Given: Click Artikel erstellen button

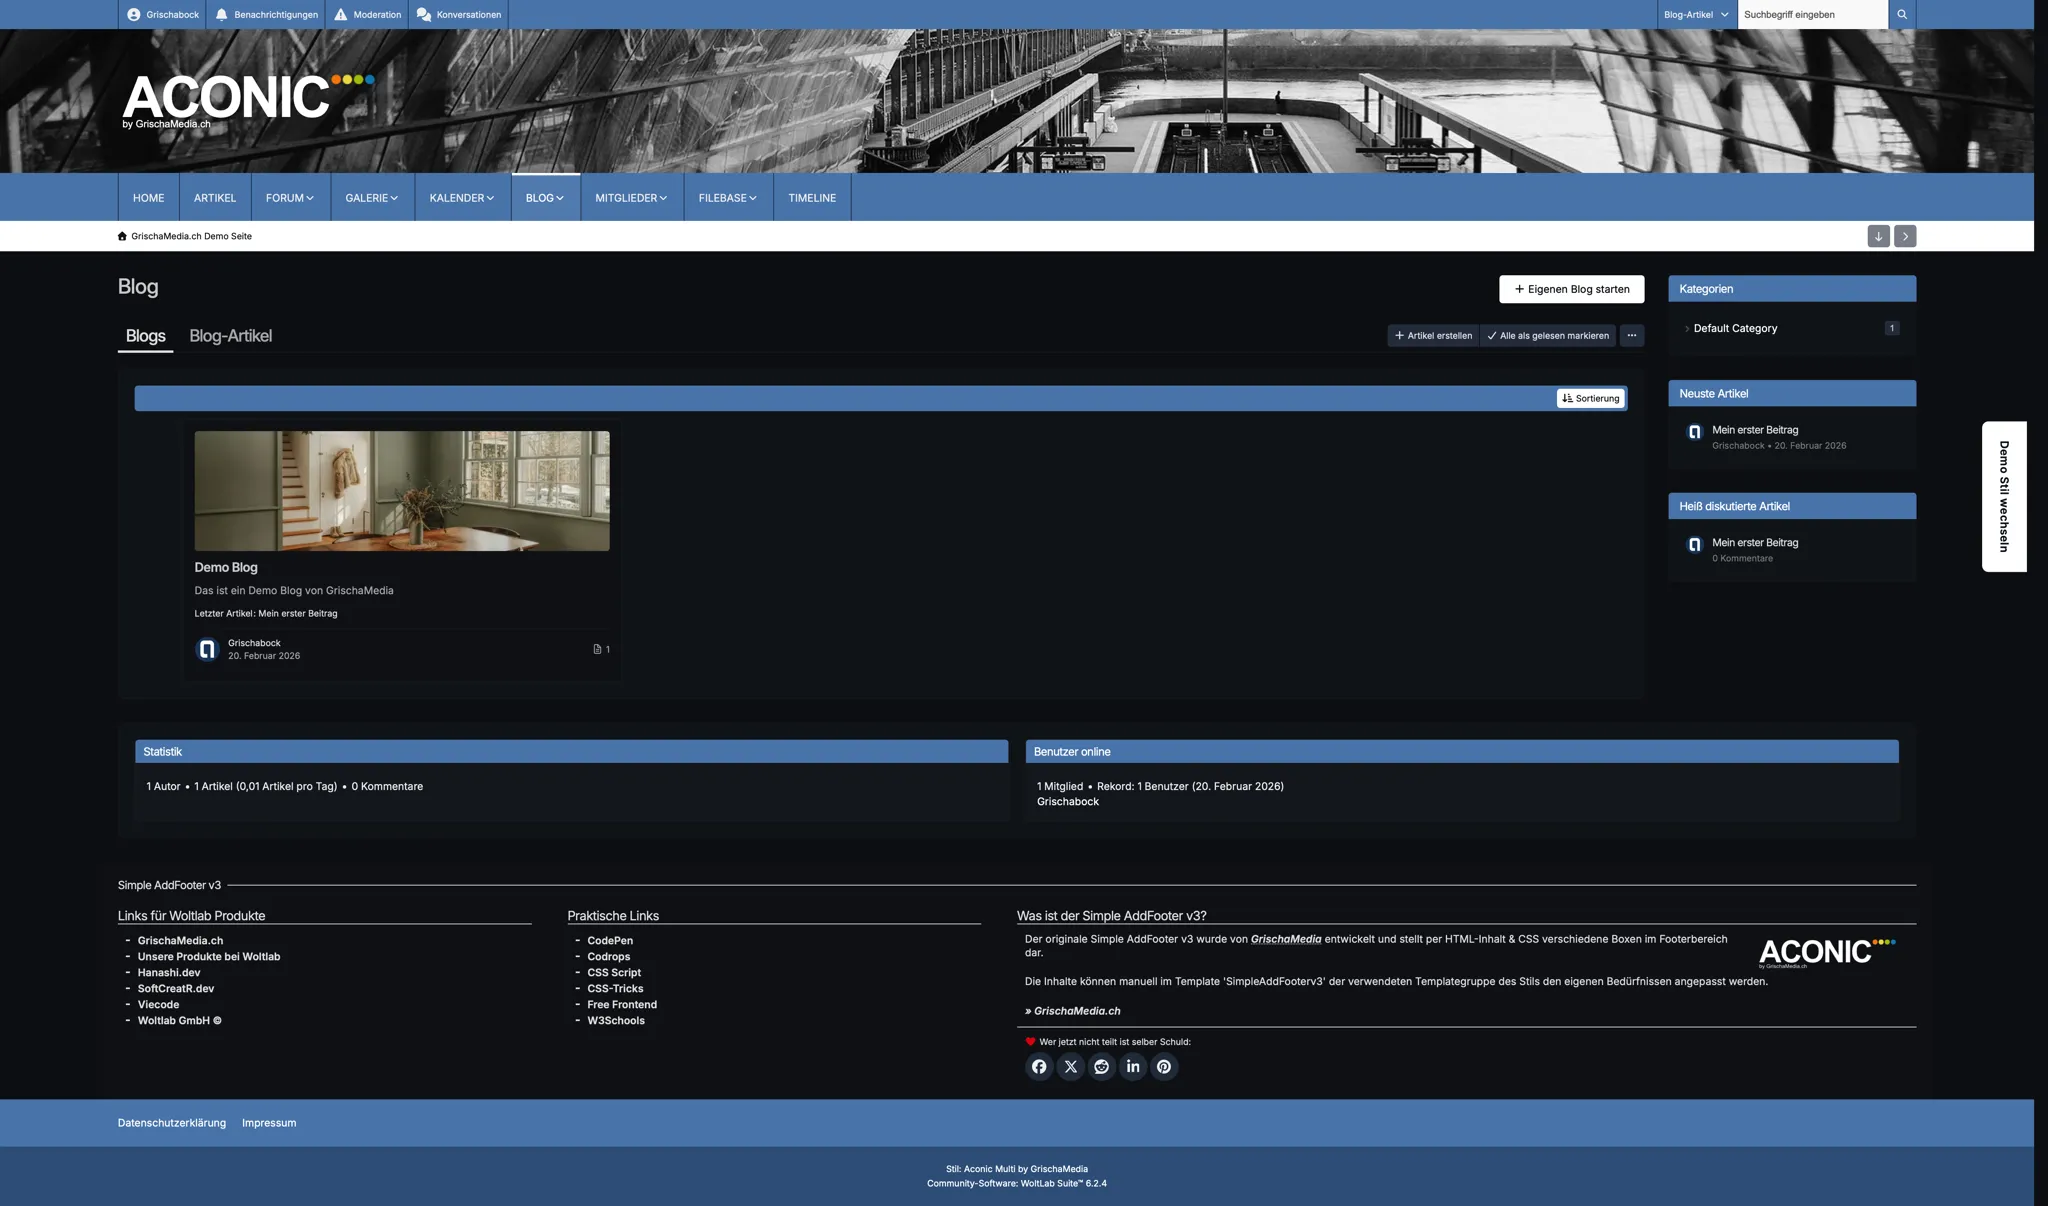Looking at the screenshot, I should 1433,335.
